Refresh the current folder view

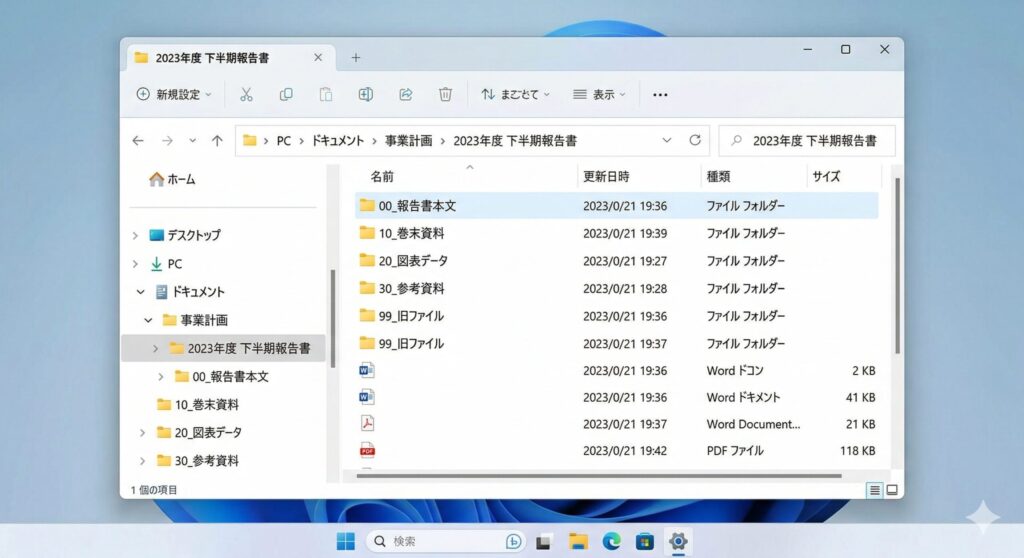coord(695,141)
